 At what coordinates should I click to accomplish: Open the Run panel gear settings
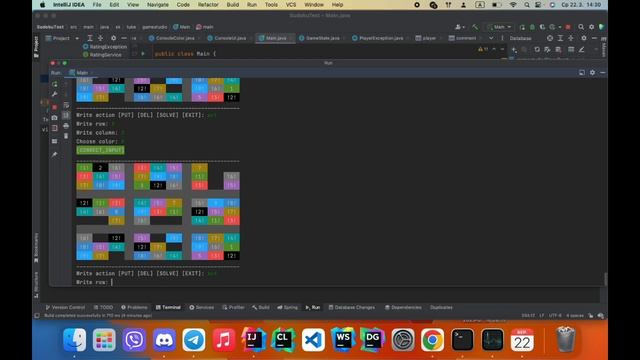coord(592,72)
